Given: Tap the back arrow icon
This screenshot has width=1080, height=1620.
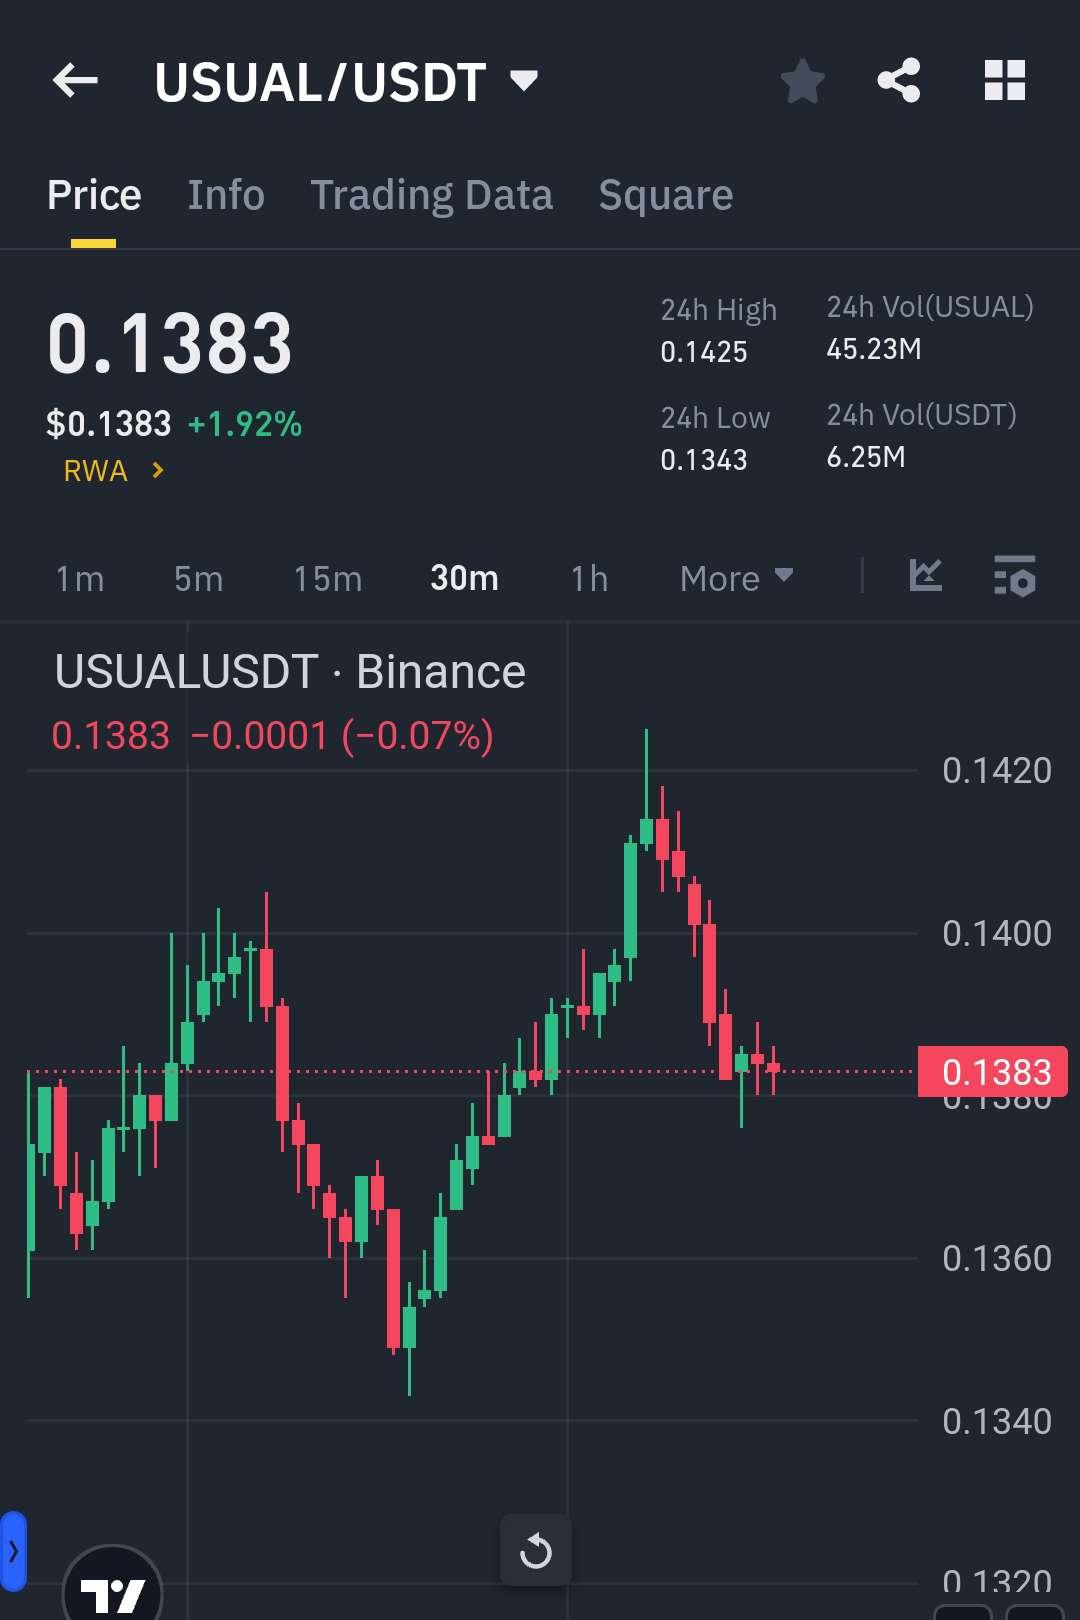Looking at the screenshot, I should coord(75,81).
